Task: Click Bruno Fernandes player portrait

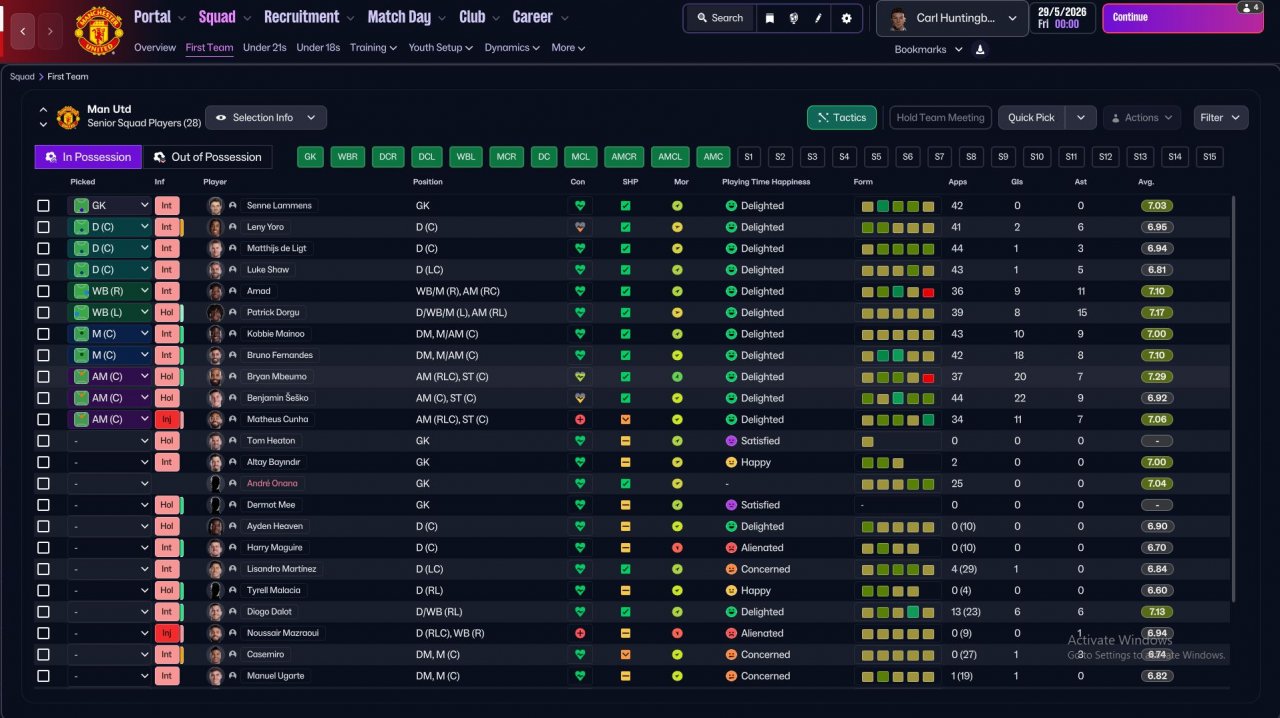Action: pyautogui.click(x=215, y=356)
